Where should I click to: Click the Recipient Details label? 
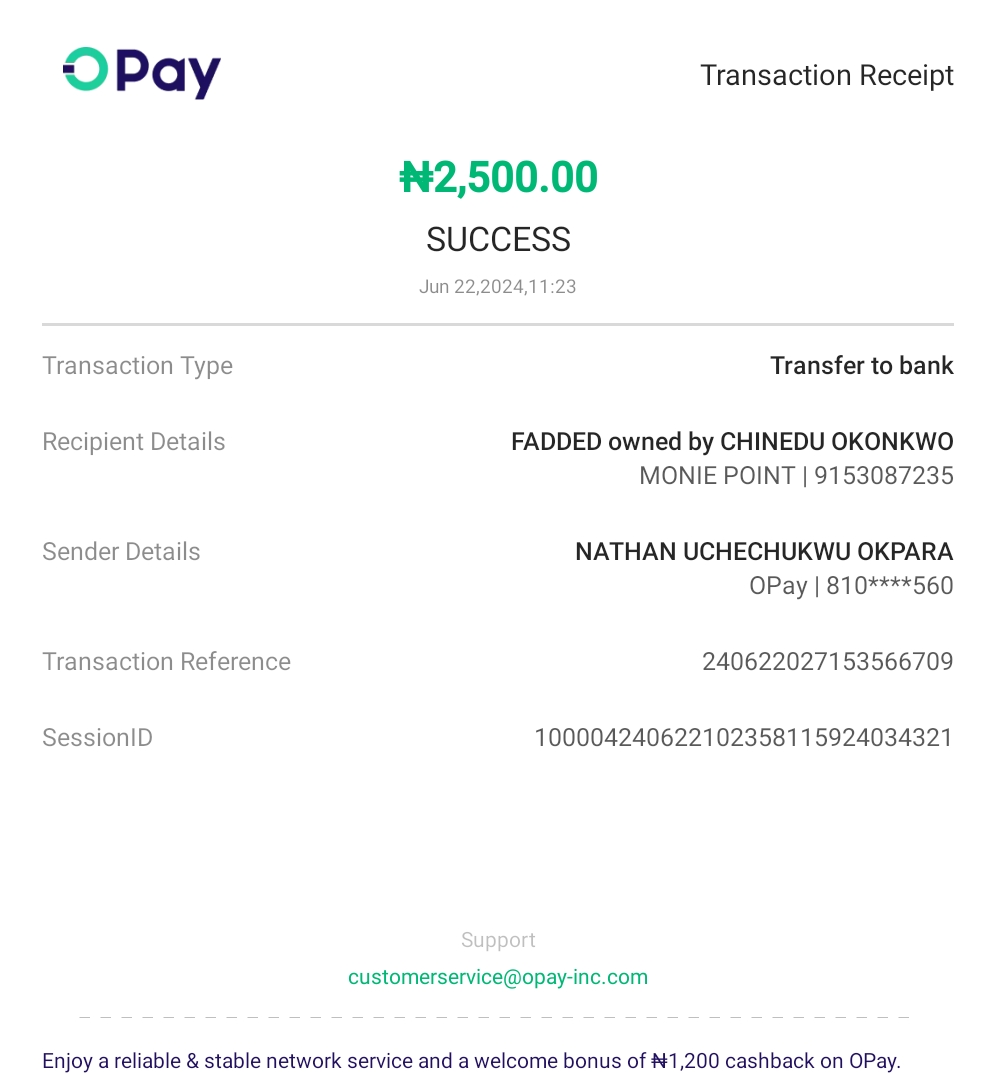pyautogui.click(x=134, y=442)
